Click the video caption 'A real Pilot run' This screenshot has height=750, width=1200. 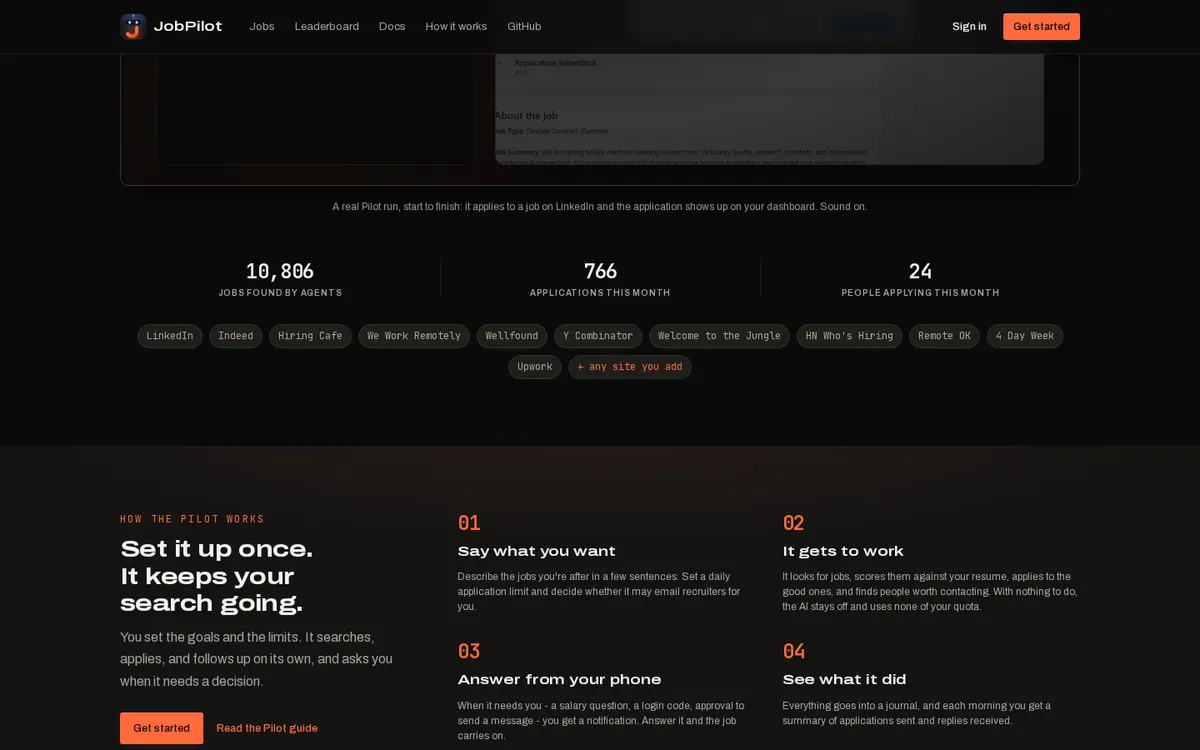click(x=600, y=206)
